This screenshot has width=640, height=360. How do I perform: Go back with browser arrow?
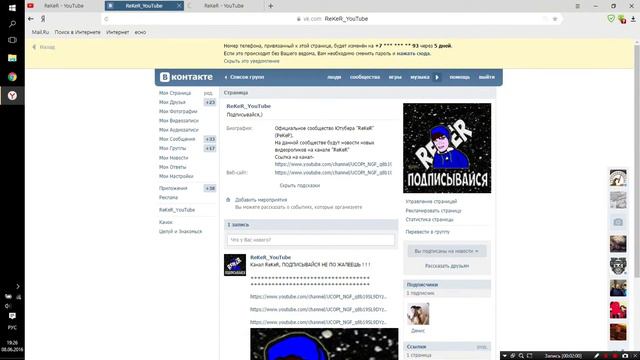tap(31, 19)
